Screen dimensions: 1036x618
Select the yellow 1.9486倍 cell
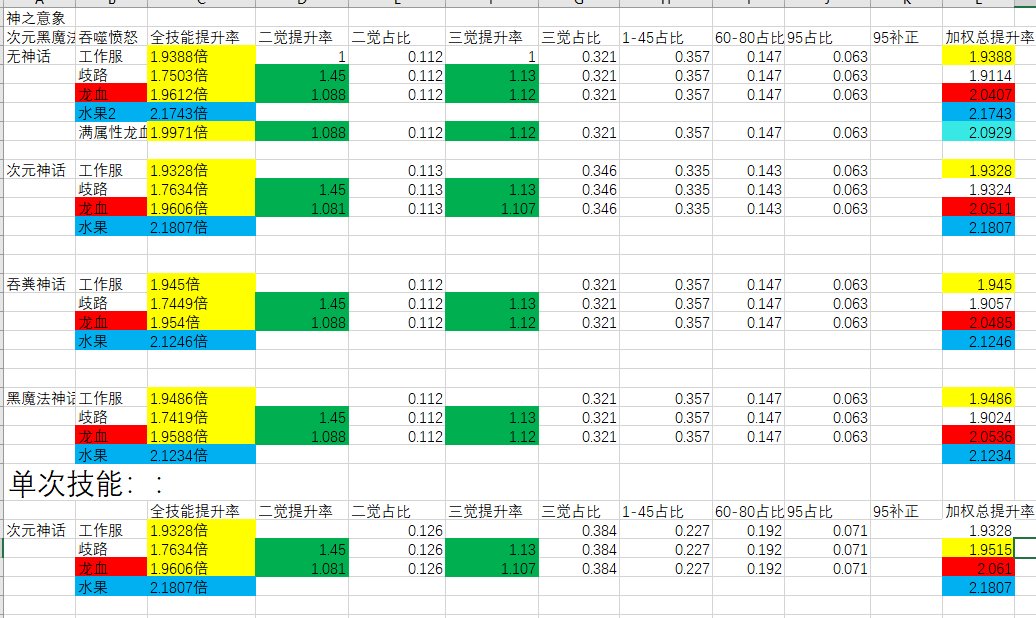[201, 398]
